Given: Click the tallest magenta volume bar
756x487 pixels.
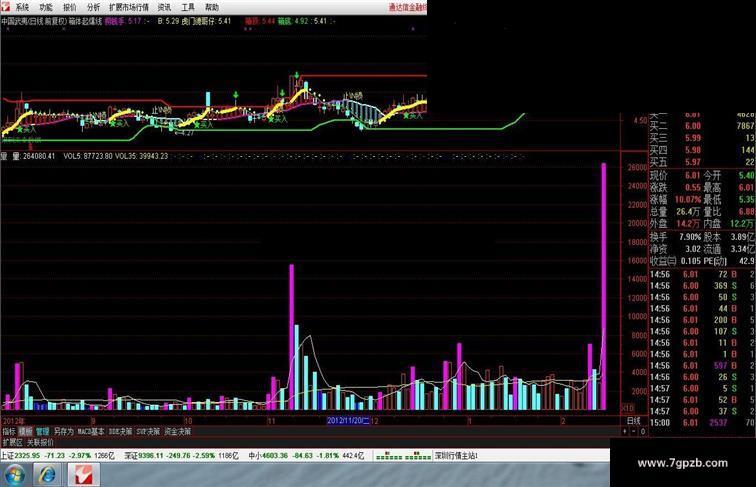Looking at the screenshot, I should pyautogui.click(x=604, y=286).
